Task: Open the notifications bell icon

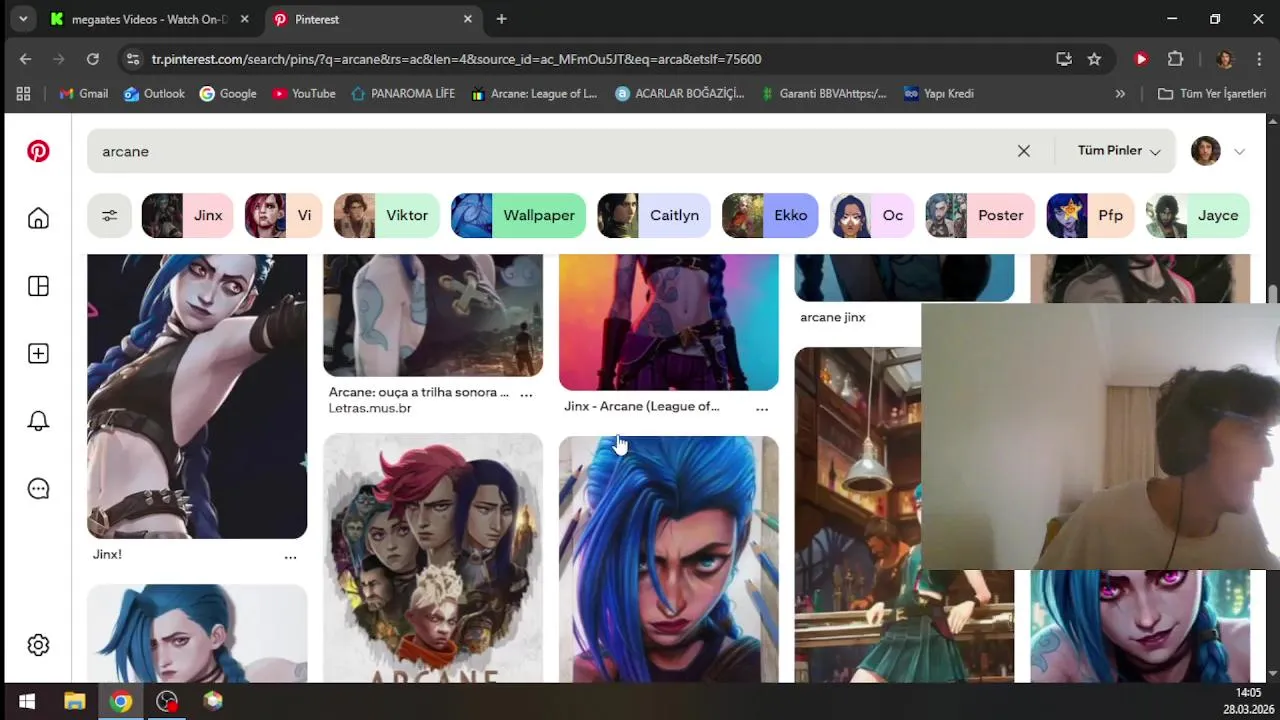Action: [x=38, y=421]
